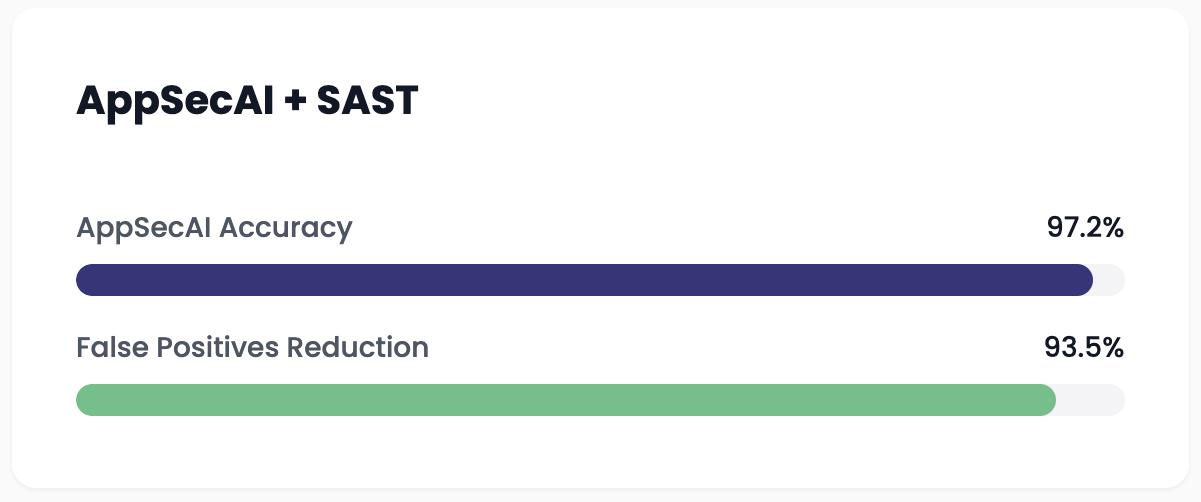This screenshot has height=502, width=1201.
Task: Click the gray unfilled end of accuracy bar
Action: [1110, 280]
